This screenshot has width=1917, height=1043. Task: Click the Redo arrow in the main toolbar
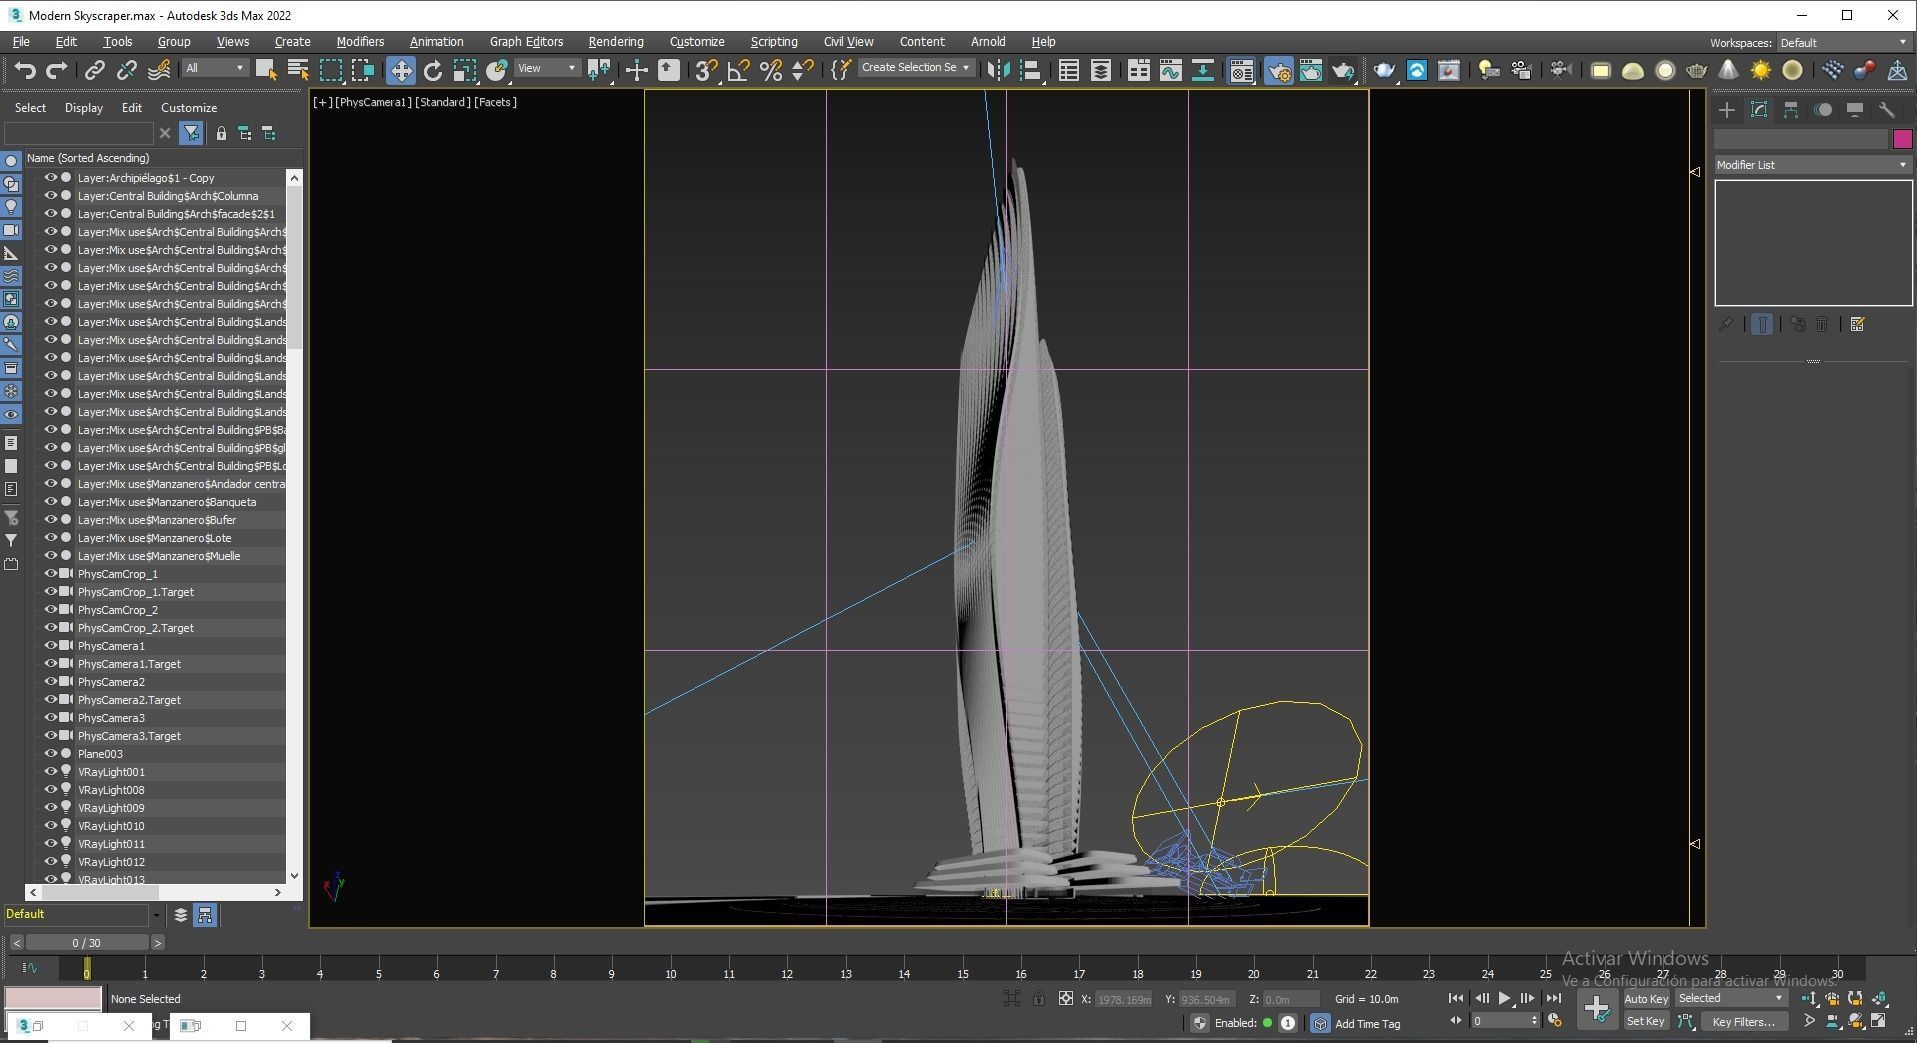point(57,70)
